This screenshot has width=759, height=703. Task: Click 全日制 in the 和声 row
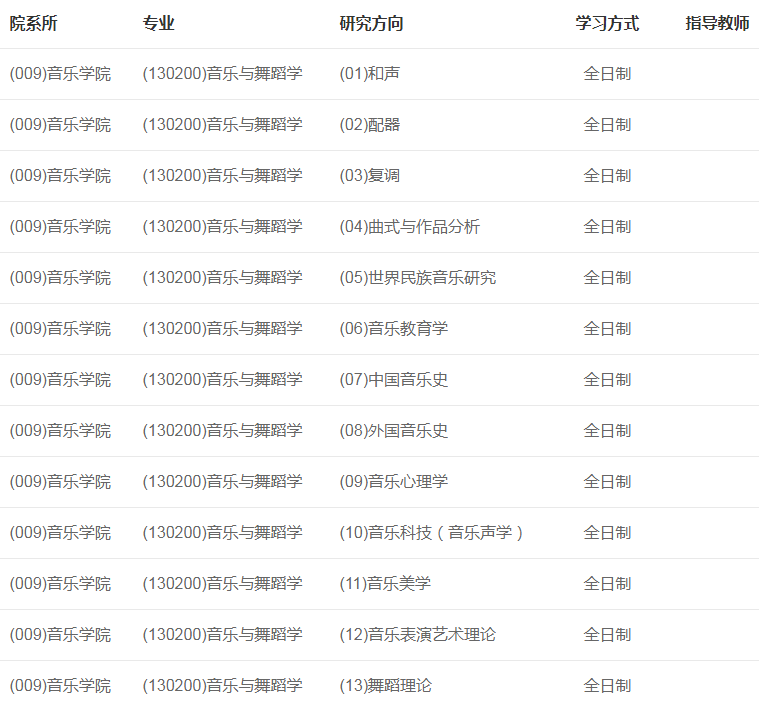pyautogui.click(x=607, y=74)
